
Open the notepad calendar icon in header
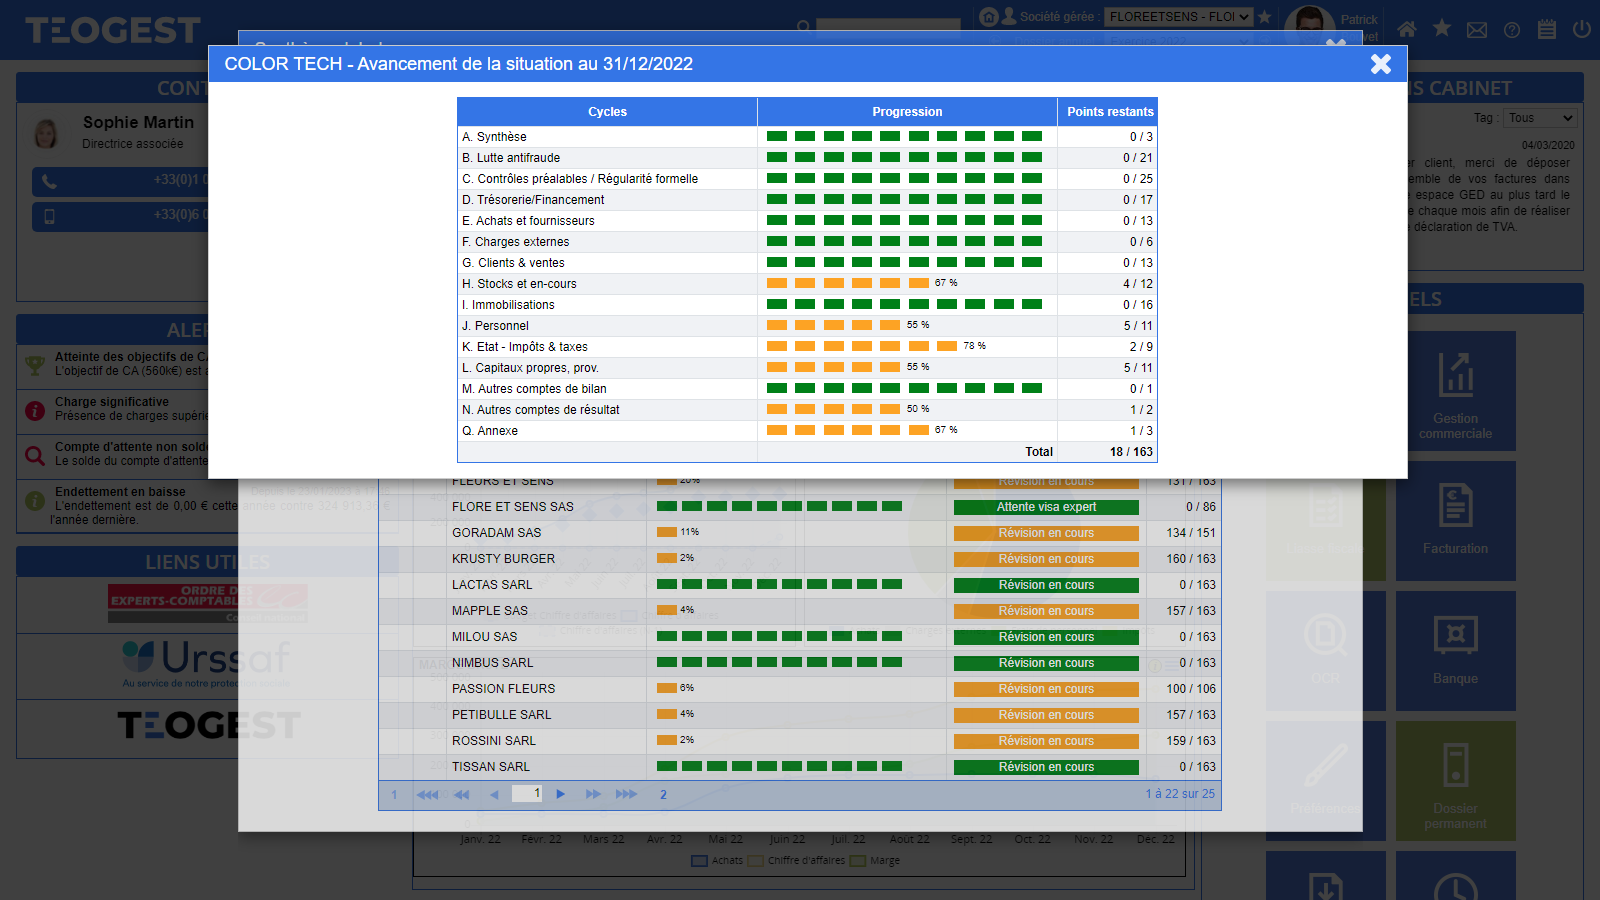click(1546, 29)
